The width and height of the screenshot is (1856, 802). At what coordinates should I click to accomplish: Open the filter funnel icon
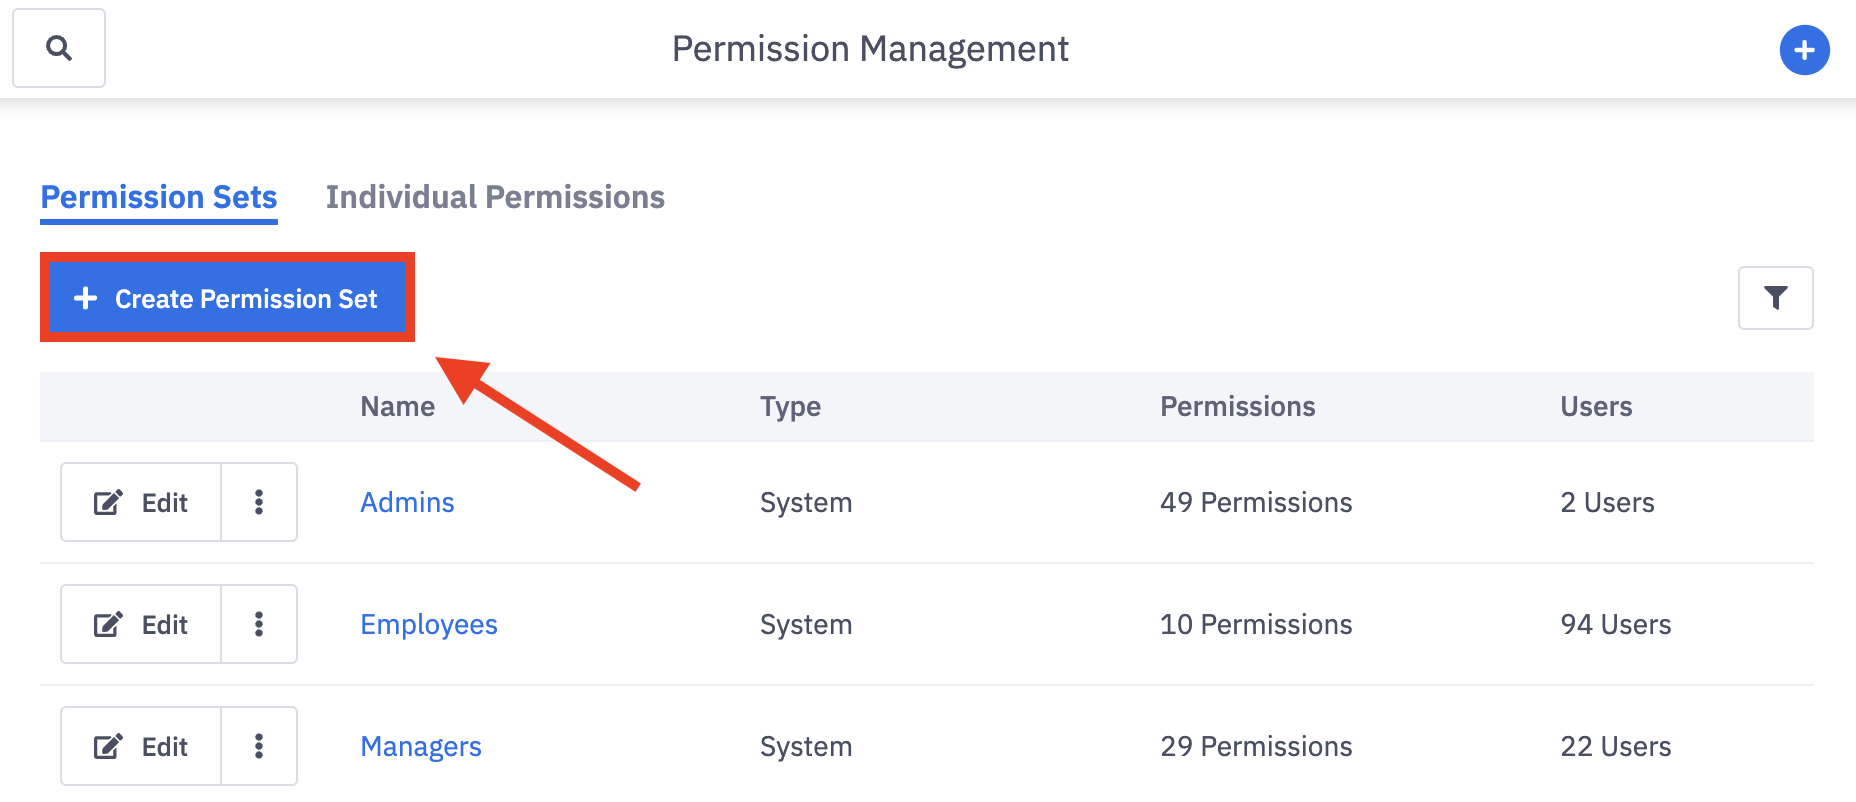(x=1775, y=298)
